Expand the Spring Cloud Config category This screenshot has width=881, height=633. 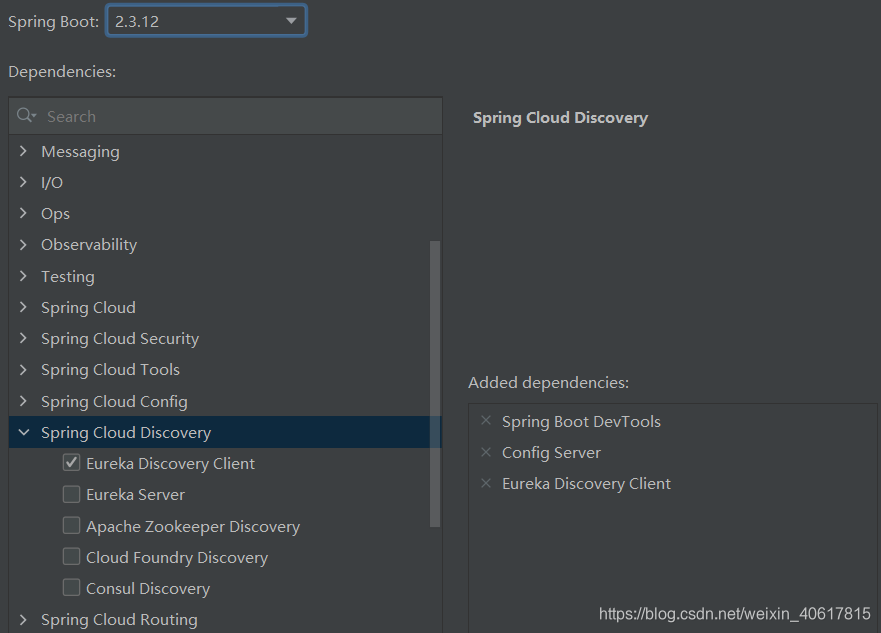(23, 401)
